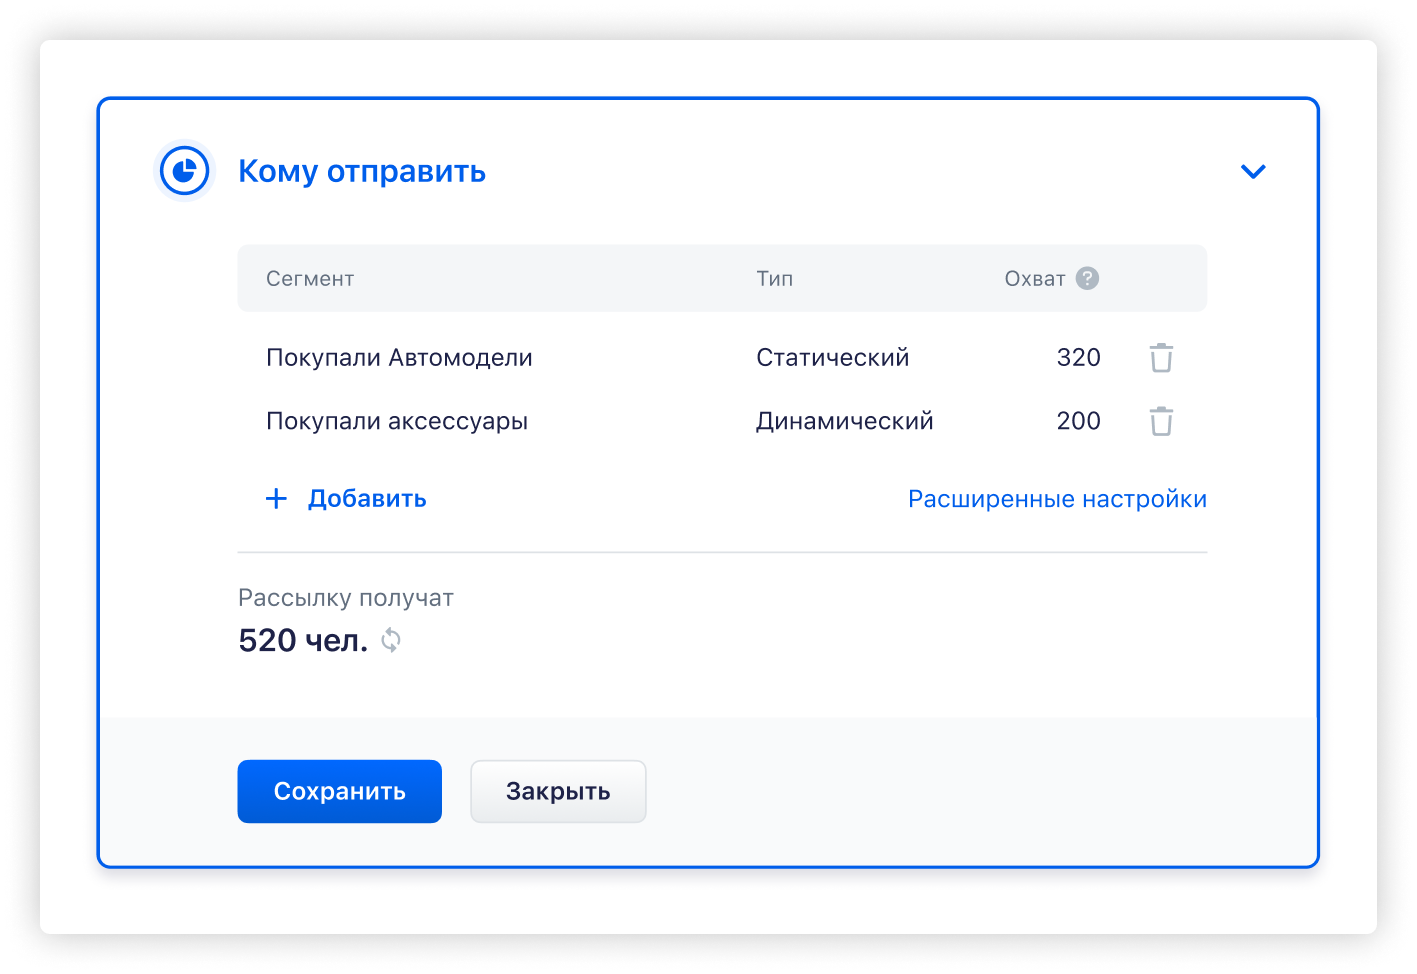Click the plus icon before Добавить
The height and width of the screenshot is (974, 1417).
click(276, 498)
